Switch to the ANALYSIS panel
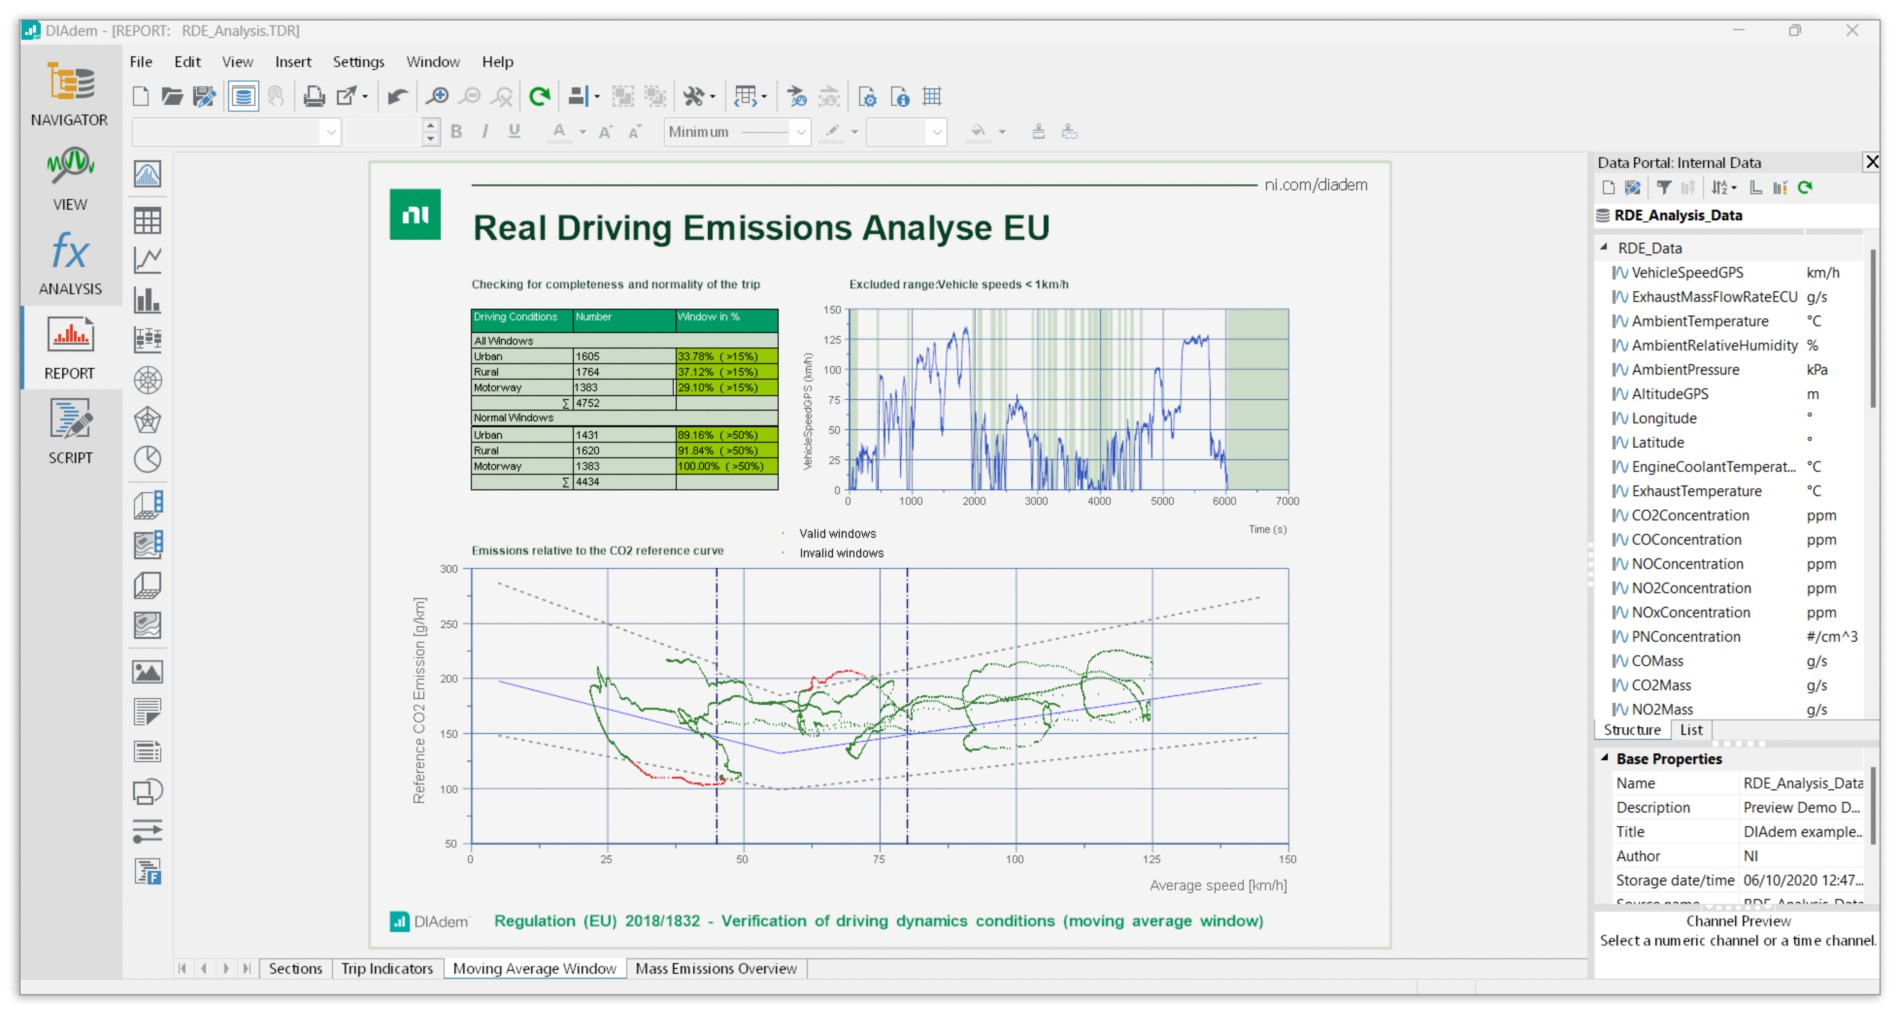Screen dimensions: 1900x1015 70,264
